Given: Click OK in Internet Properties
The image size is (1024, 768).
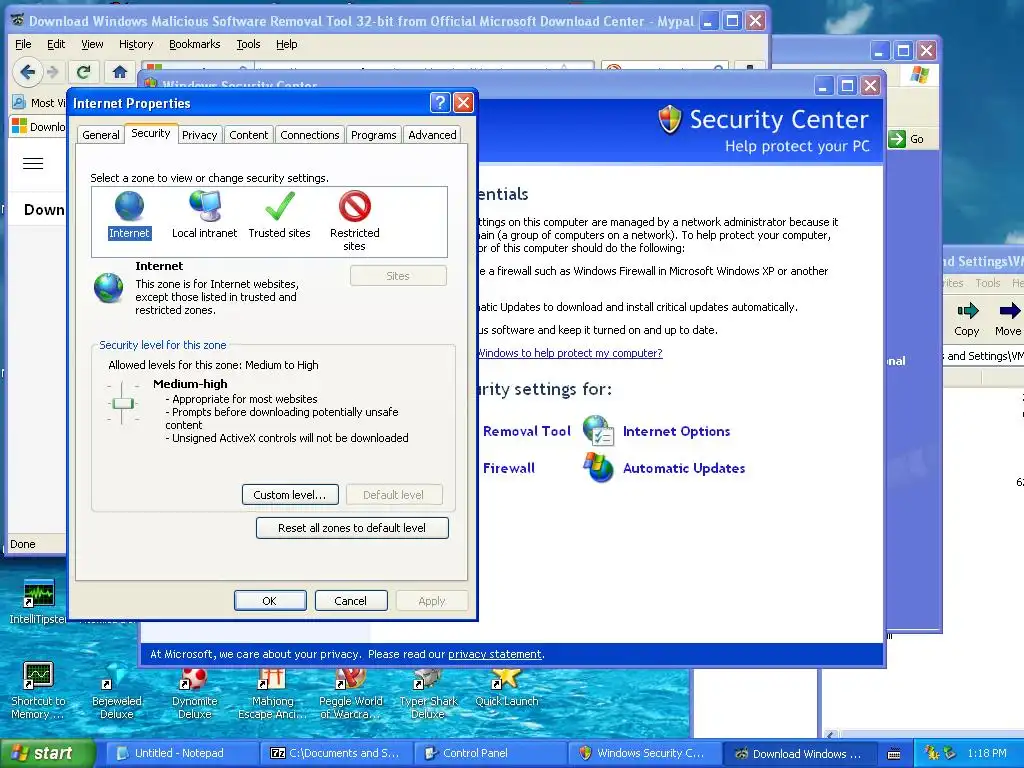Looking at the screenshot, I should point(270,600).
